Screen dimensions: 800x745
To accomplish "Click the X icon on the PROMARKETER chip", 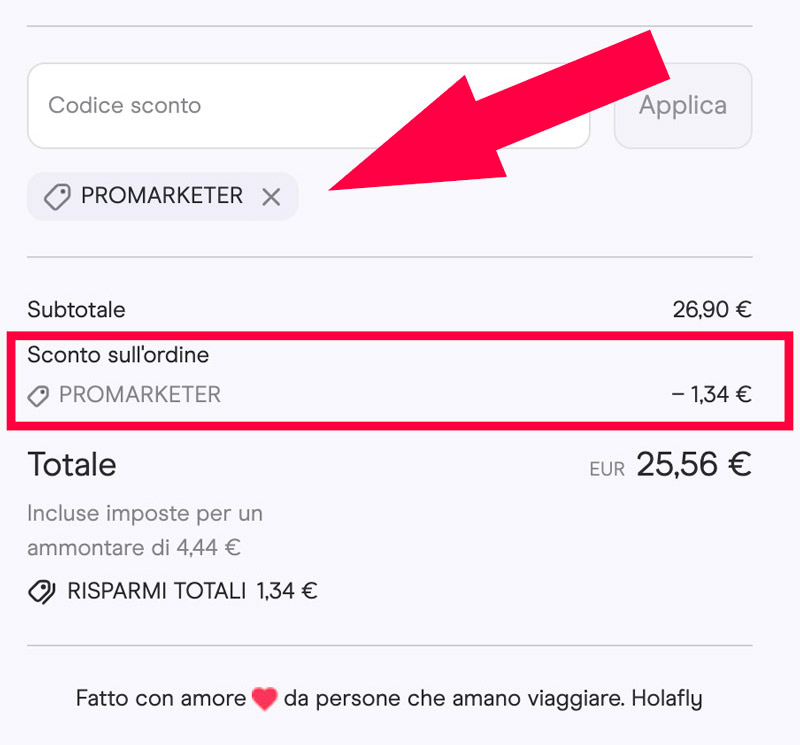I will [271, 196].
